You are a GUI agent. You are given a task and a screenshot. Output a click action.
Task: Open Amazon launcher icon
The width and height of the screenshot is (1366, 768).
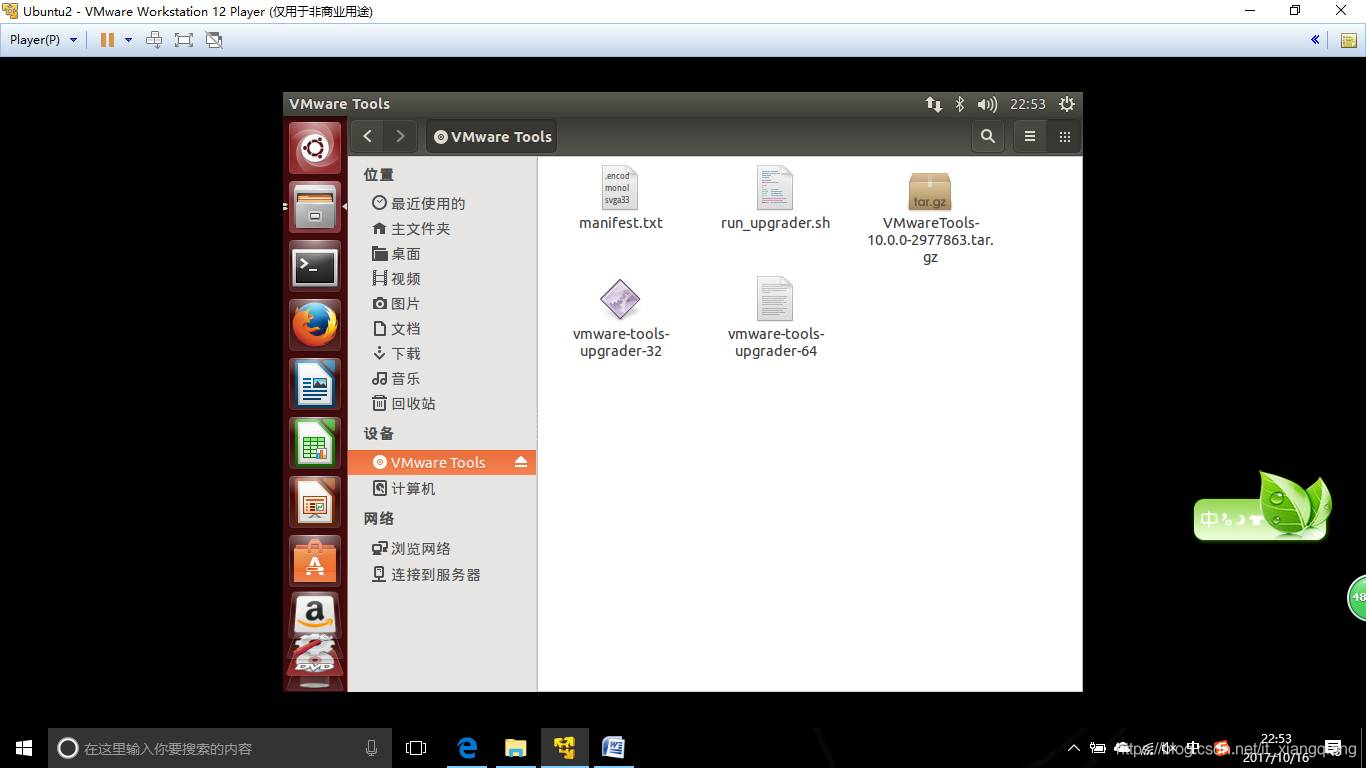click(315, 616)
